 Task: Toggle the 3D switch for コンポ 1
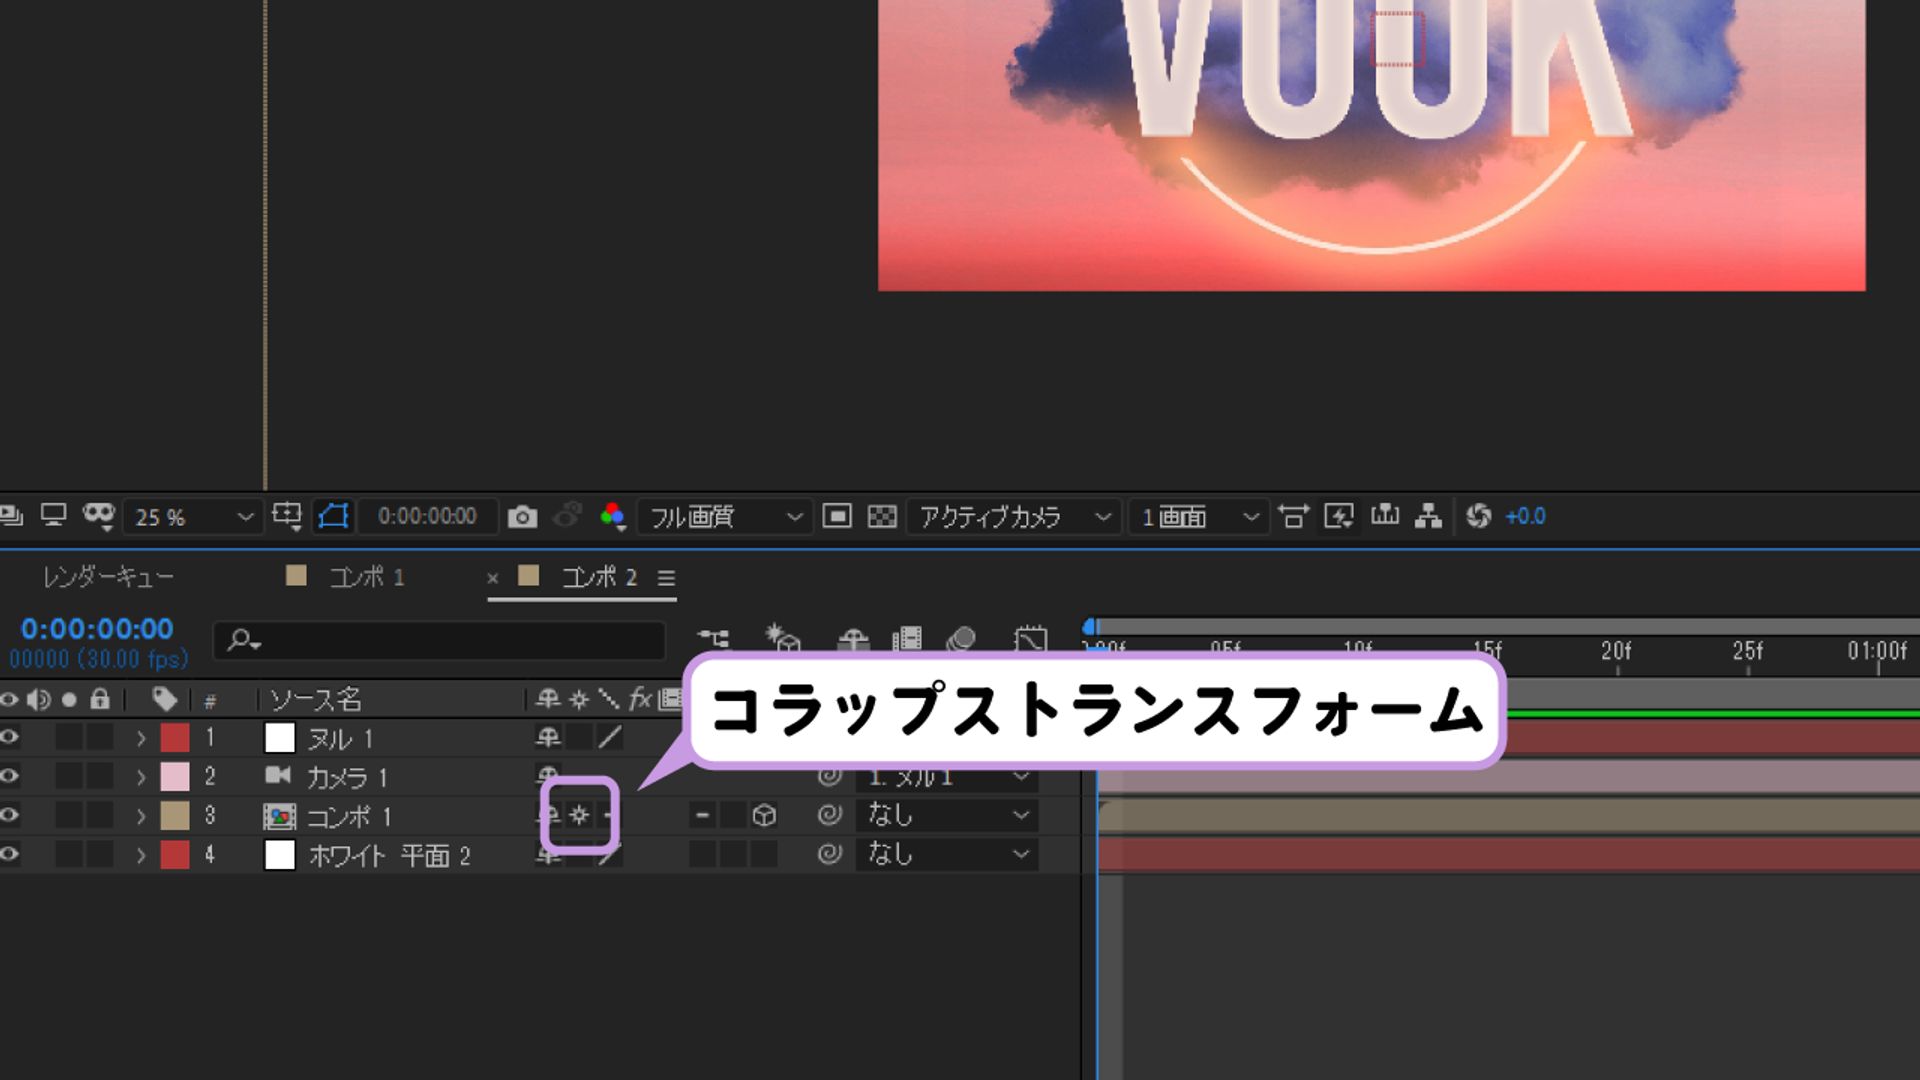click(x=764, y=816)
